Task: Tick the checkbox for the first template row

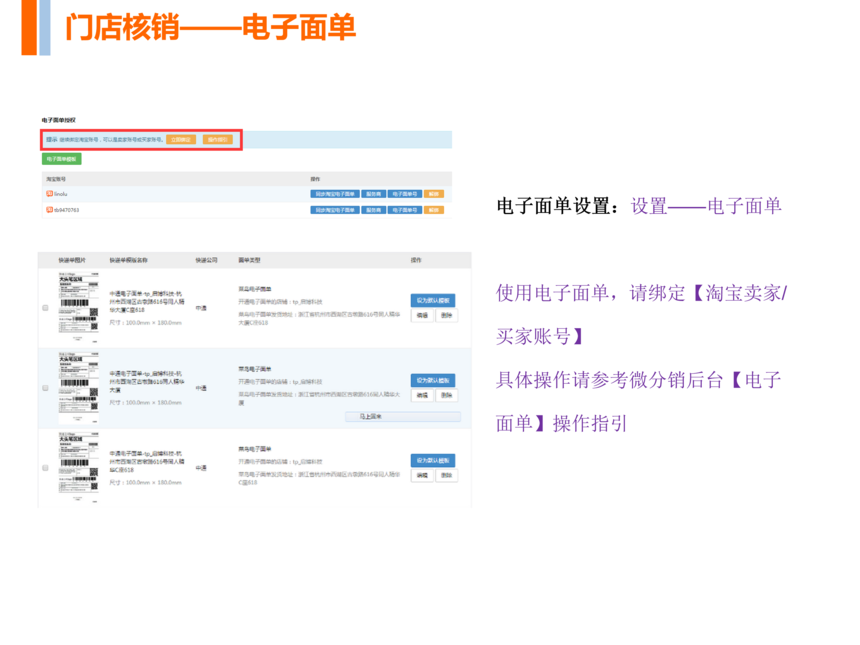Action: click(x=45, y=308)
